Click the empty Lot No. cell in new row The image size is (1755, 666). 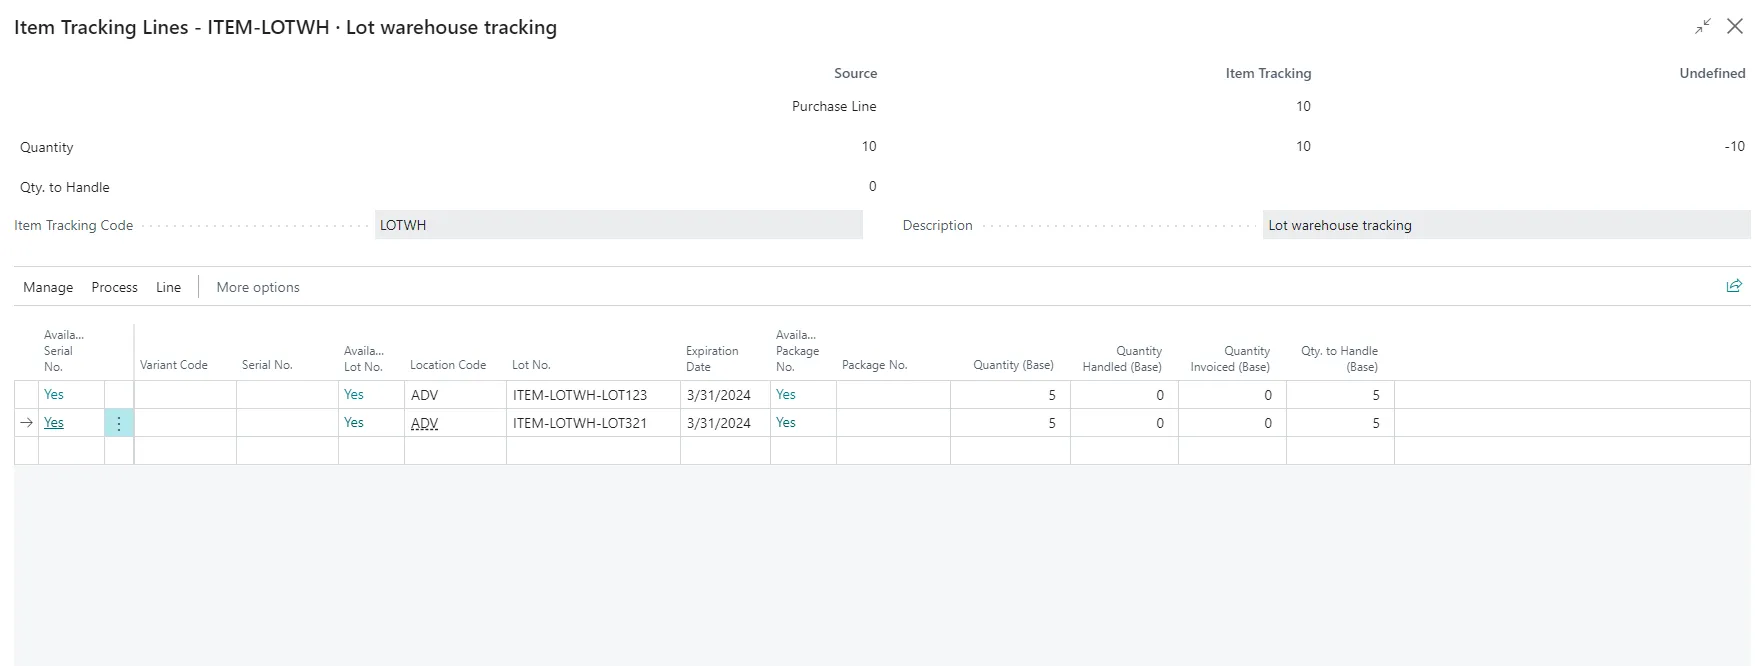point(592,451)
